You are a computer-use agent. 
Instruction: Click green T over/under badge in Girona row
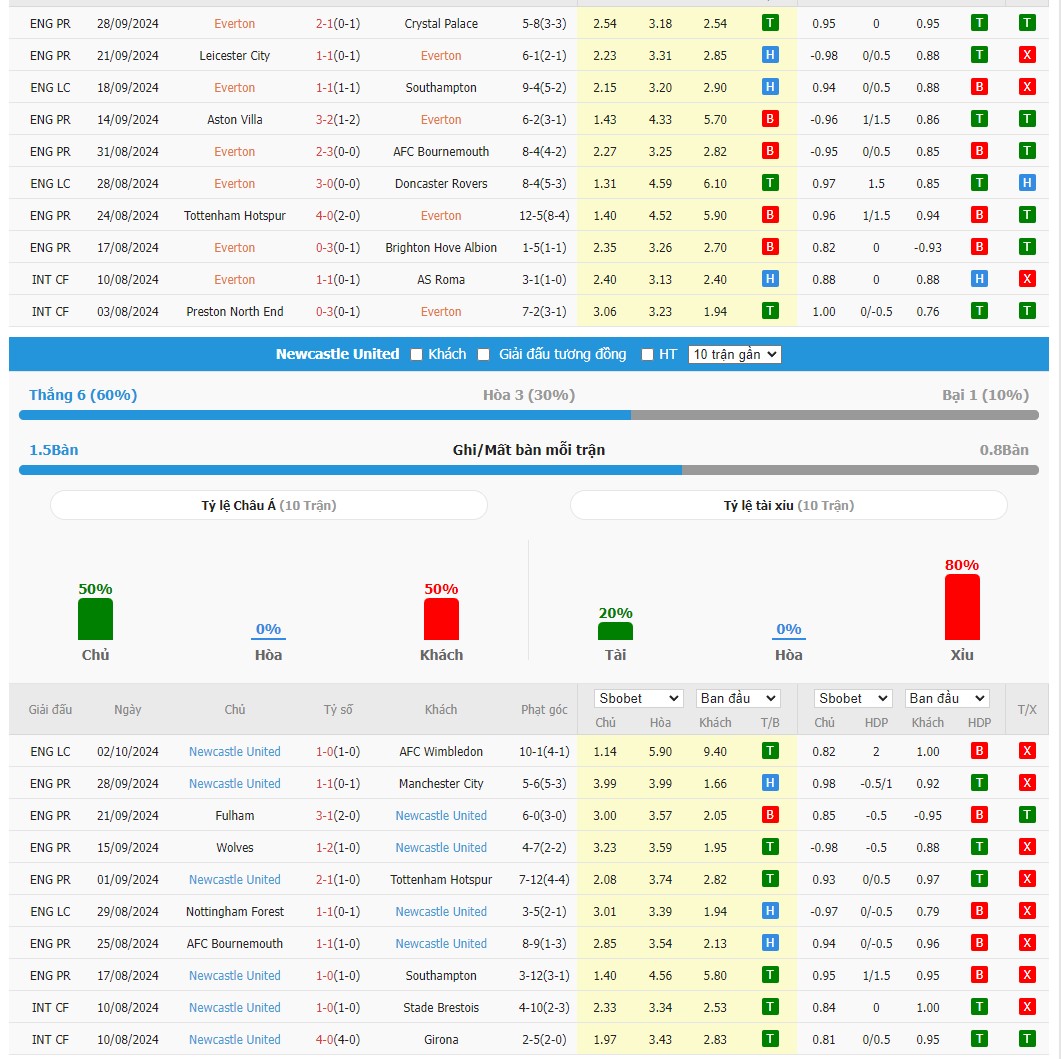1027,1039
